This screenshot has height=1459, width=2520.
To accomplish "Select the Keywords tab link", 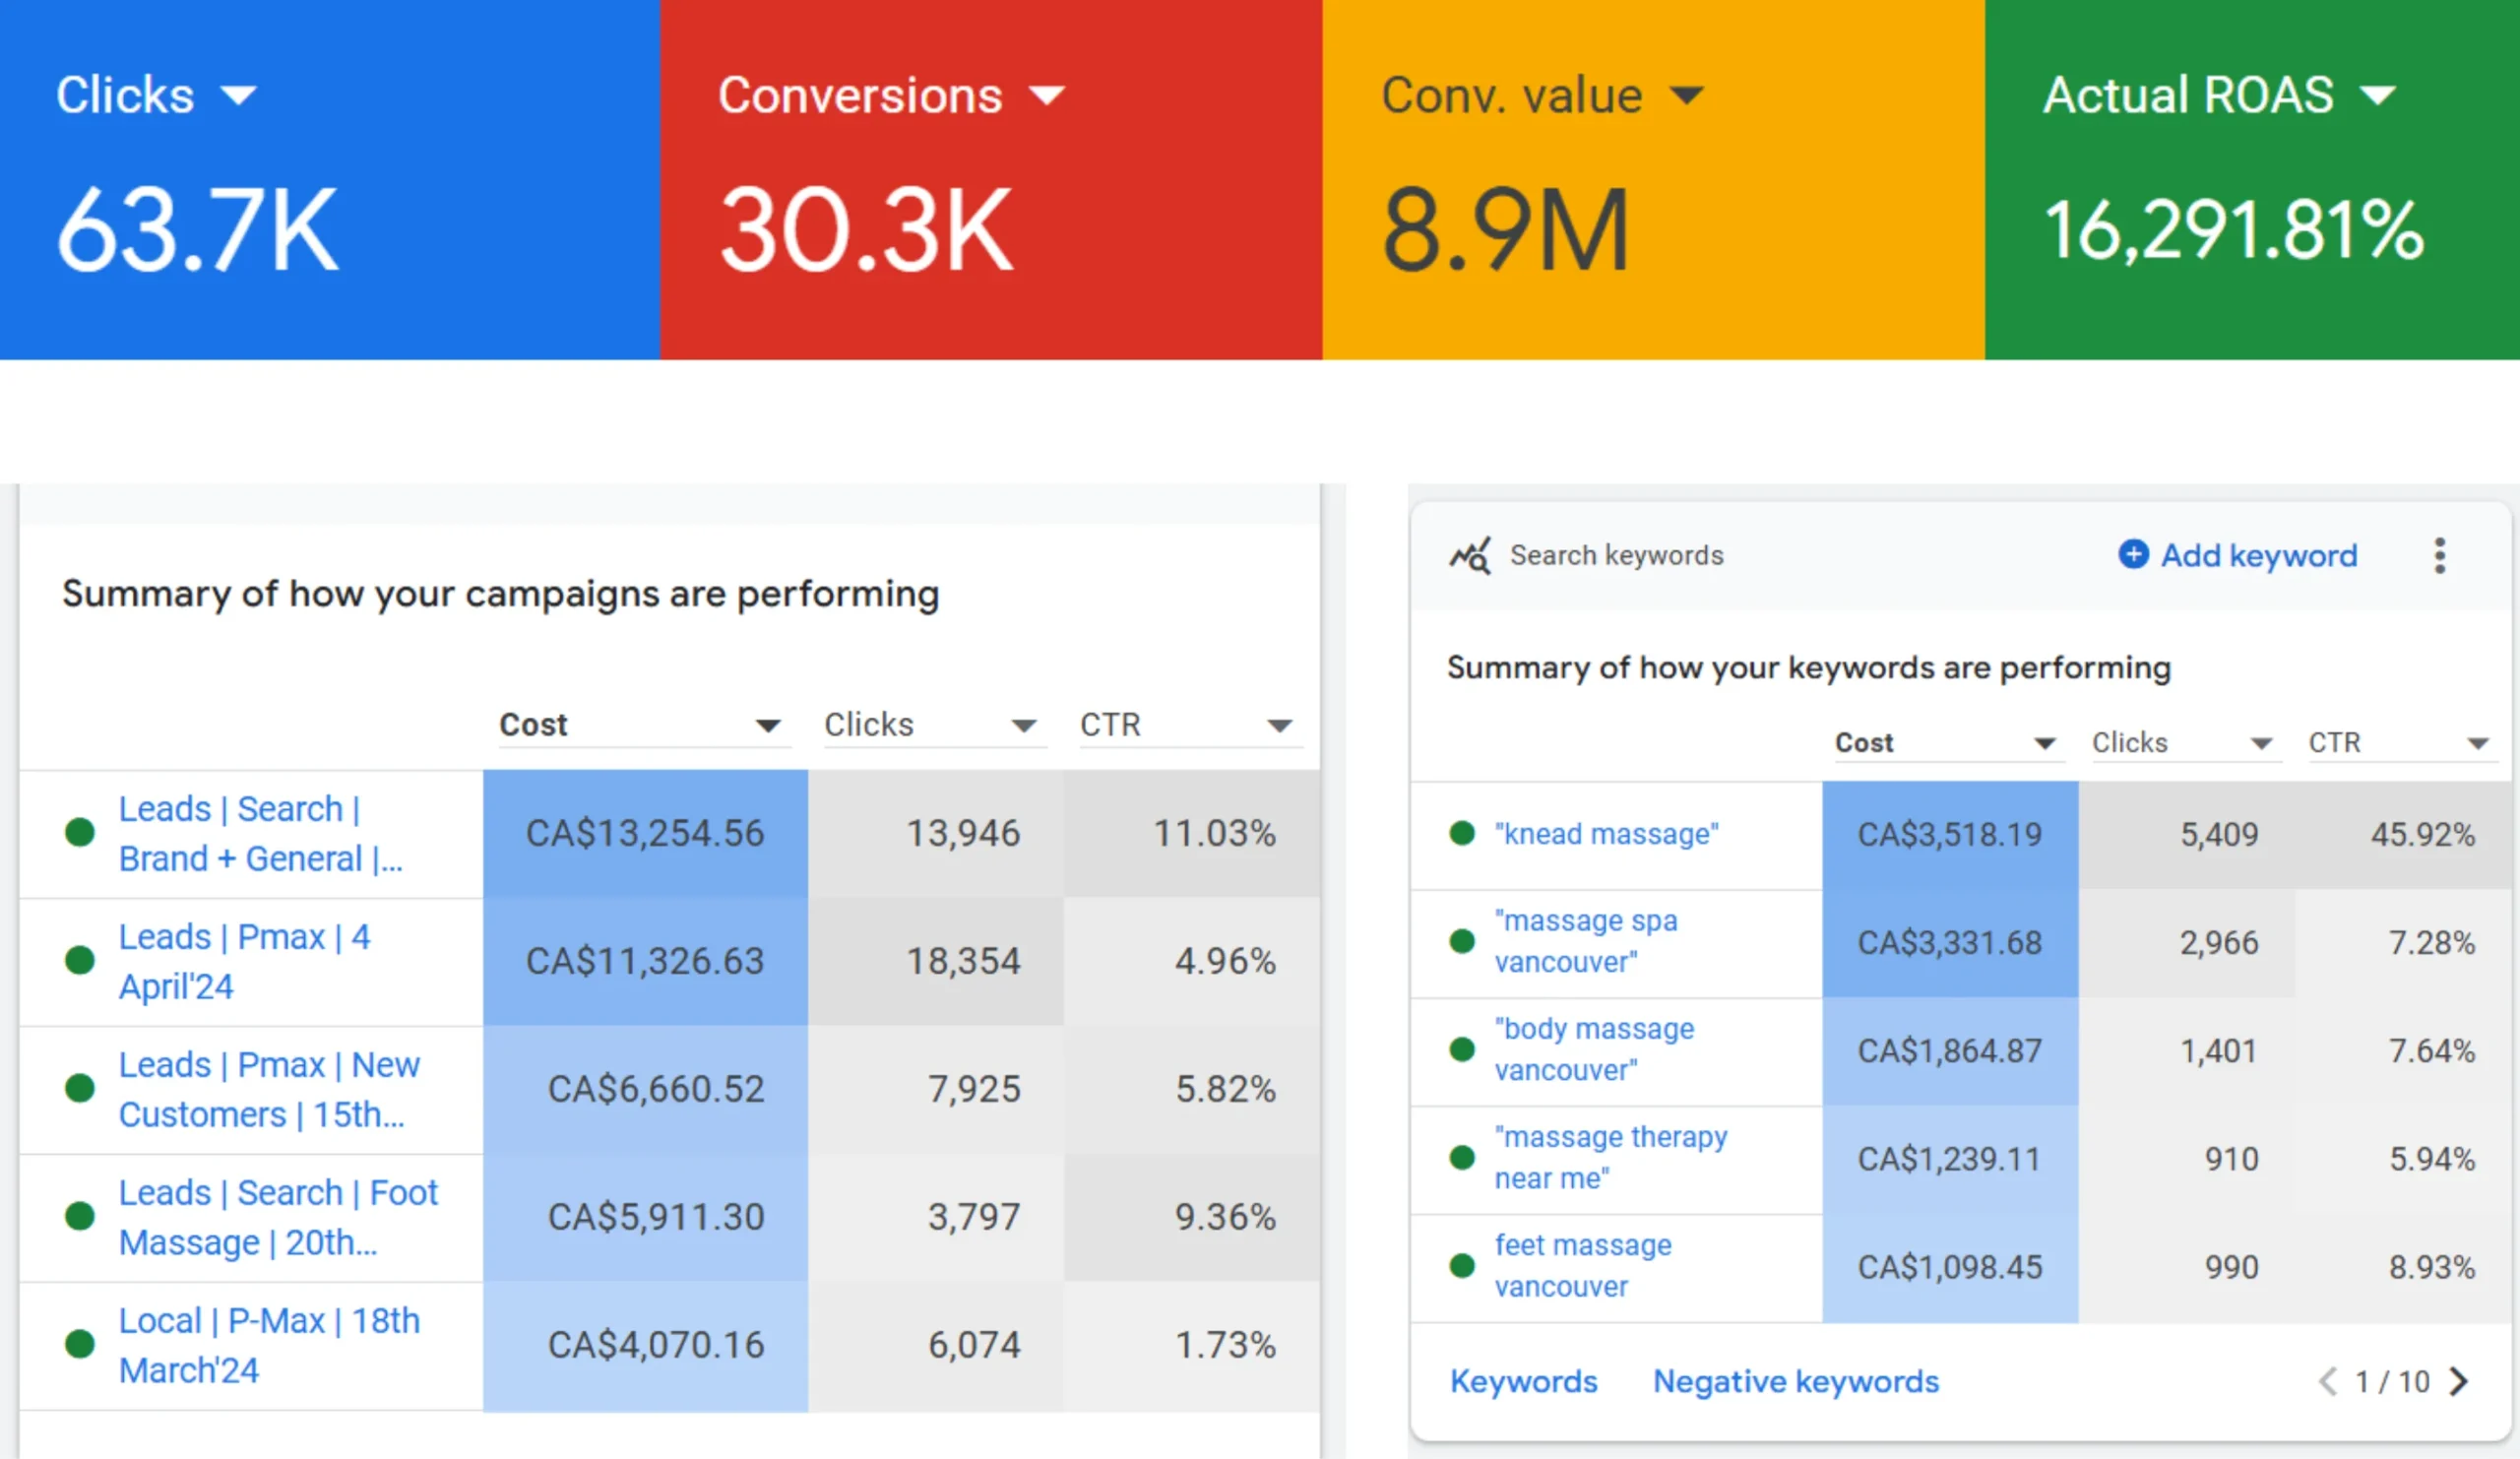I will pyautogui.click(x=1523, y=1381).
